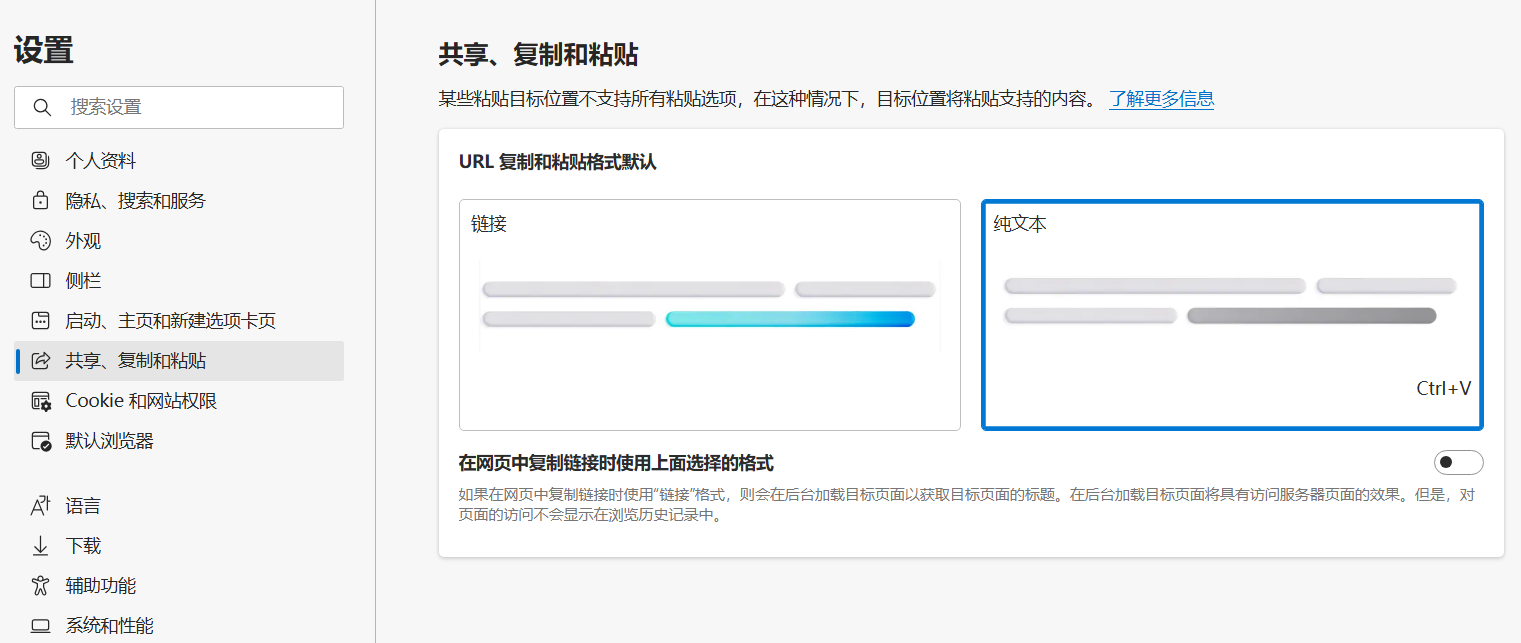The image size is (1521, 643).
Task: Open the 了解更多信息 link
Action: click(x=1161, y=99)
